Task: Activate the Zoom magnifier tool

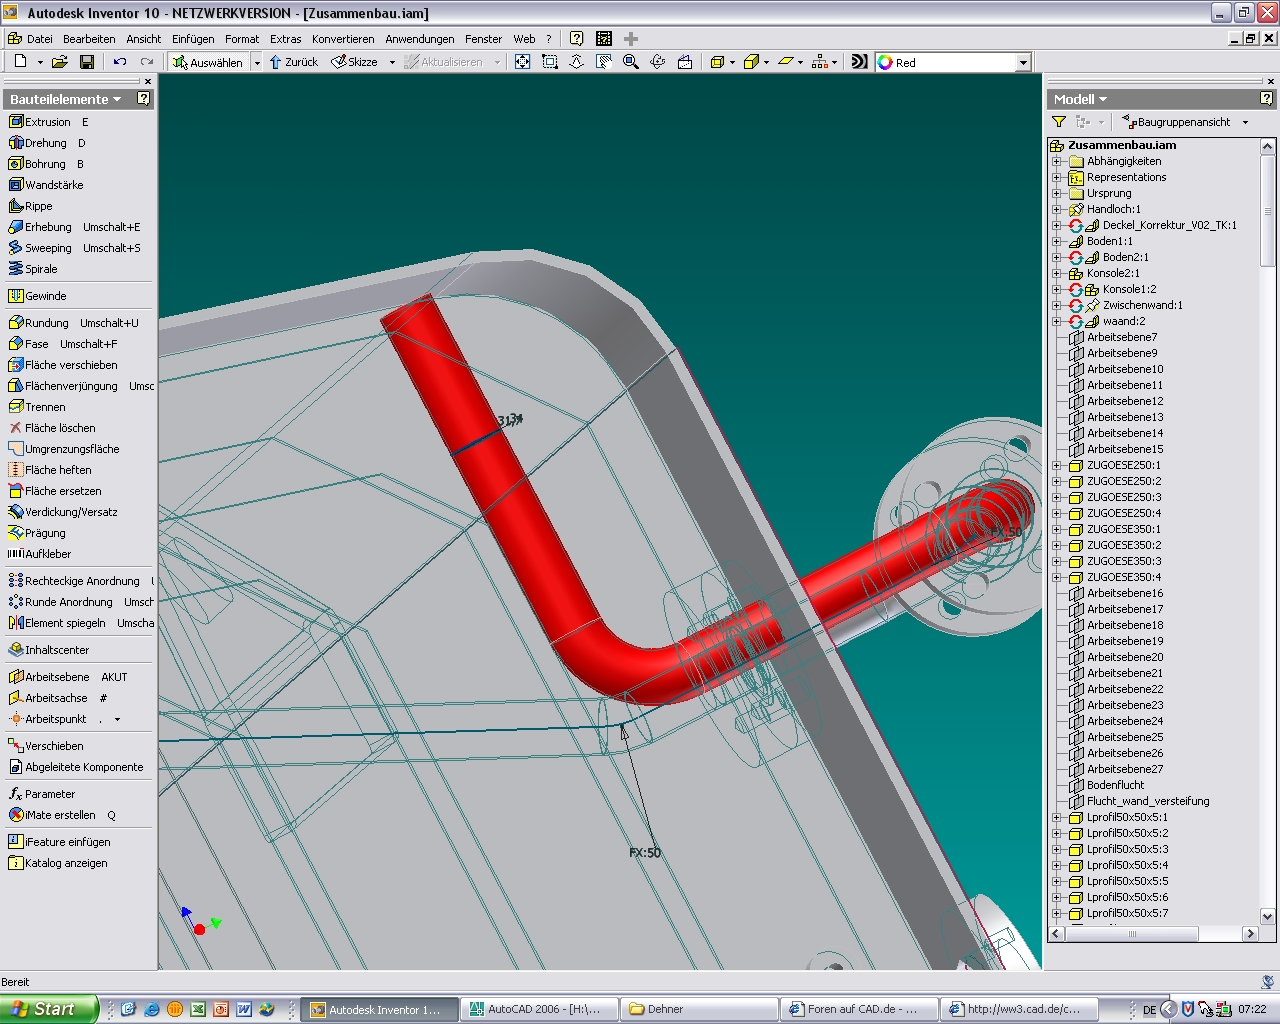Action: tap(631, 62)
